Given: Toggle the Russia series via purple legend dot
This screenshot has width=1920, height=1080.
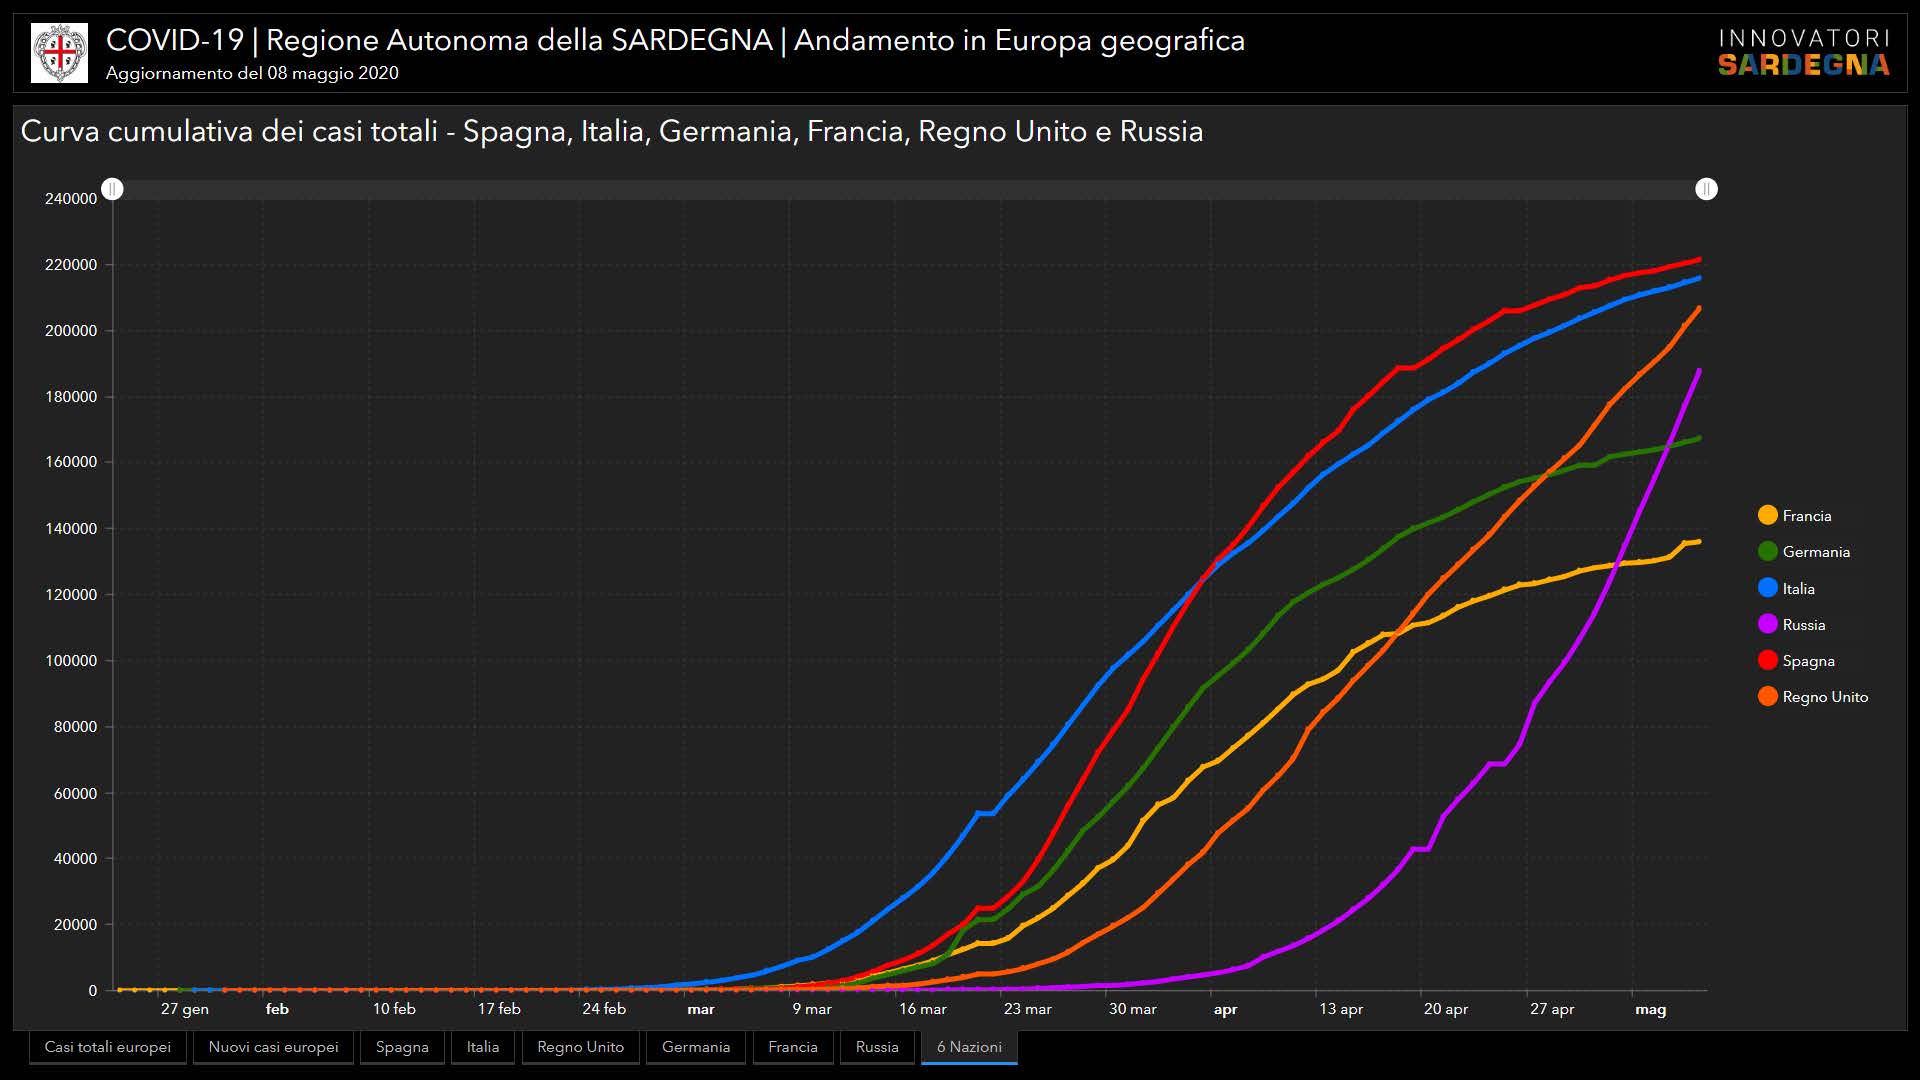Looking at the screenshot, I should point(1767,625).
